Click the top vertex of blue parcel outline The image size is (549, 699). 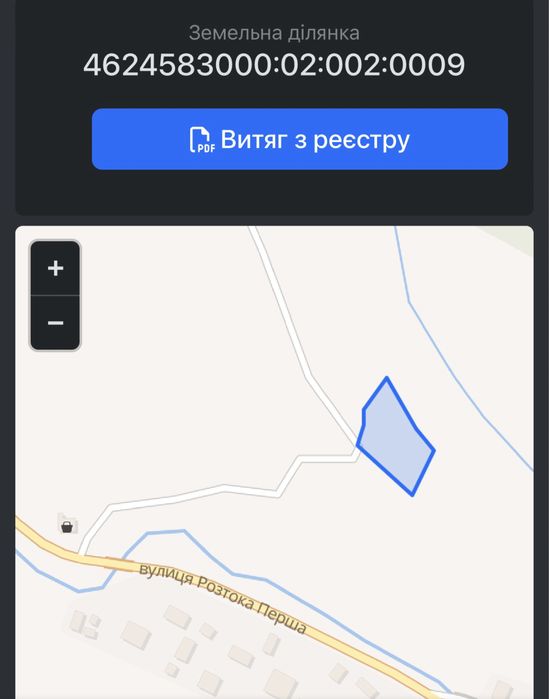pos(387,378)
